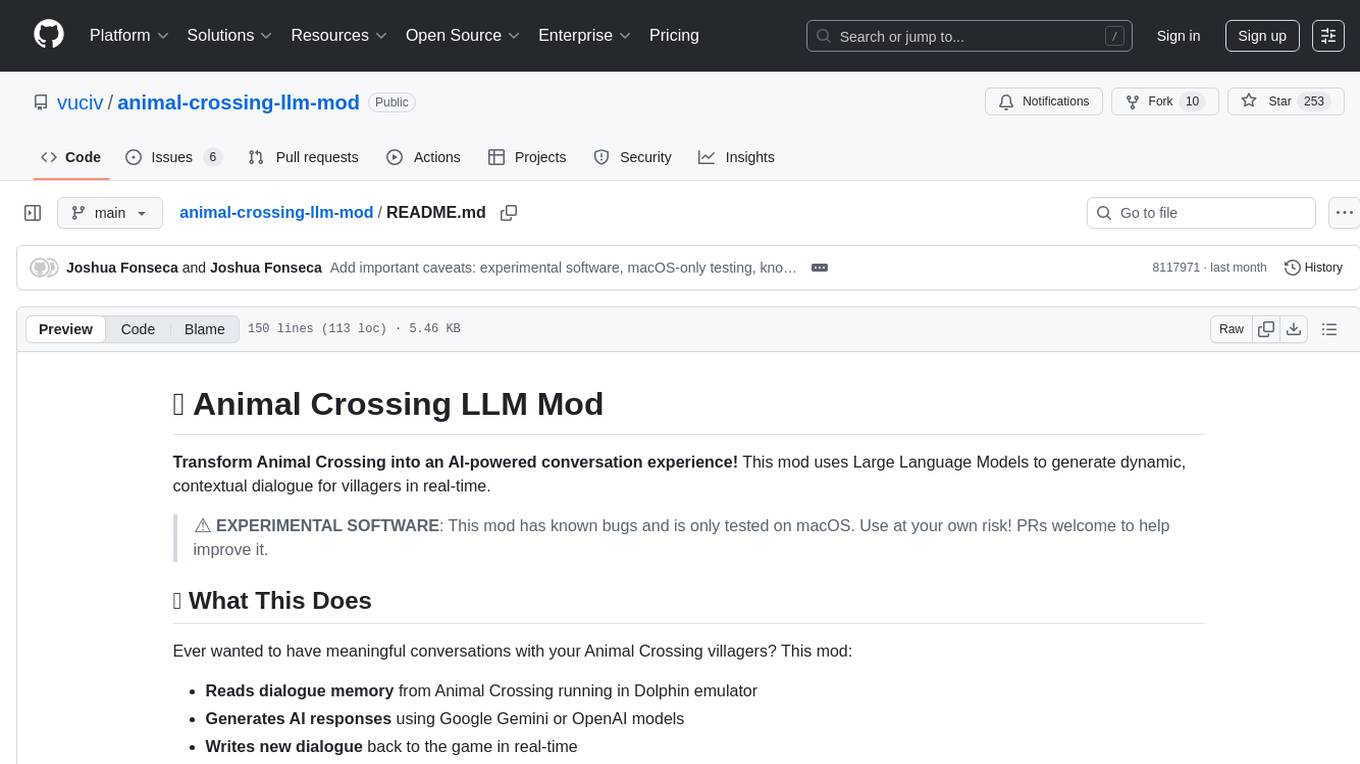Click the 150 lines file info text
This screenshot has width=1360, height=764.
pos(354,329)
